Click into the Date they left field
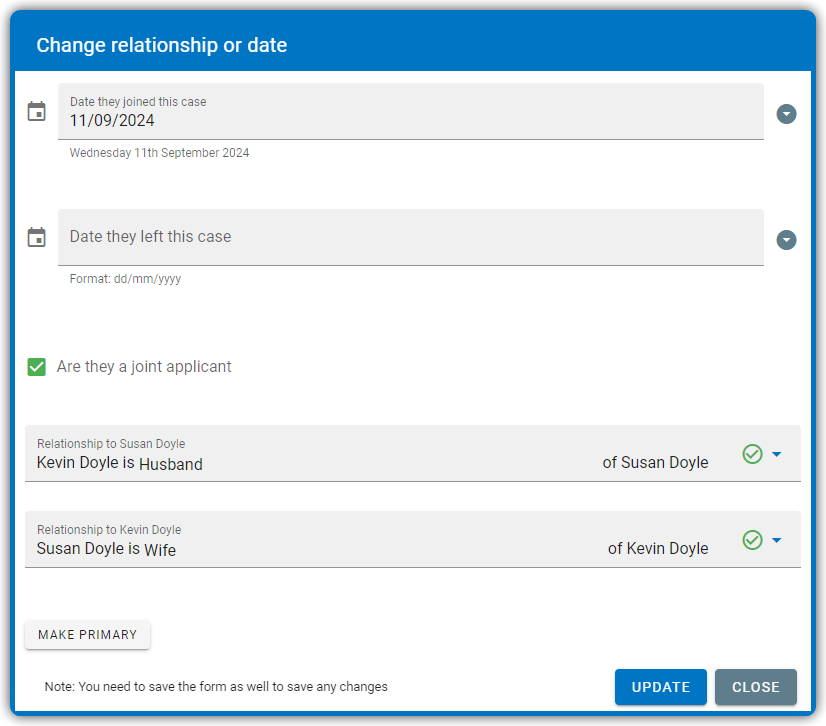This screenshot has width=826, height=726. [411, 237]
